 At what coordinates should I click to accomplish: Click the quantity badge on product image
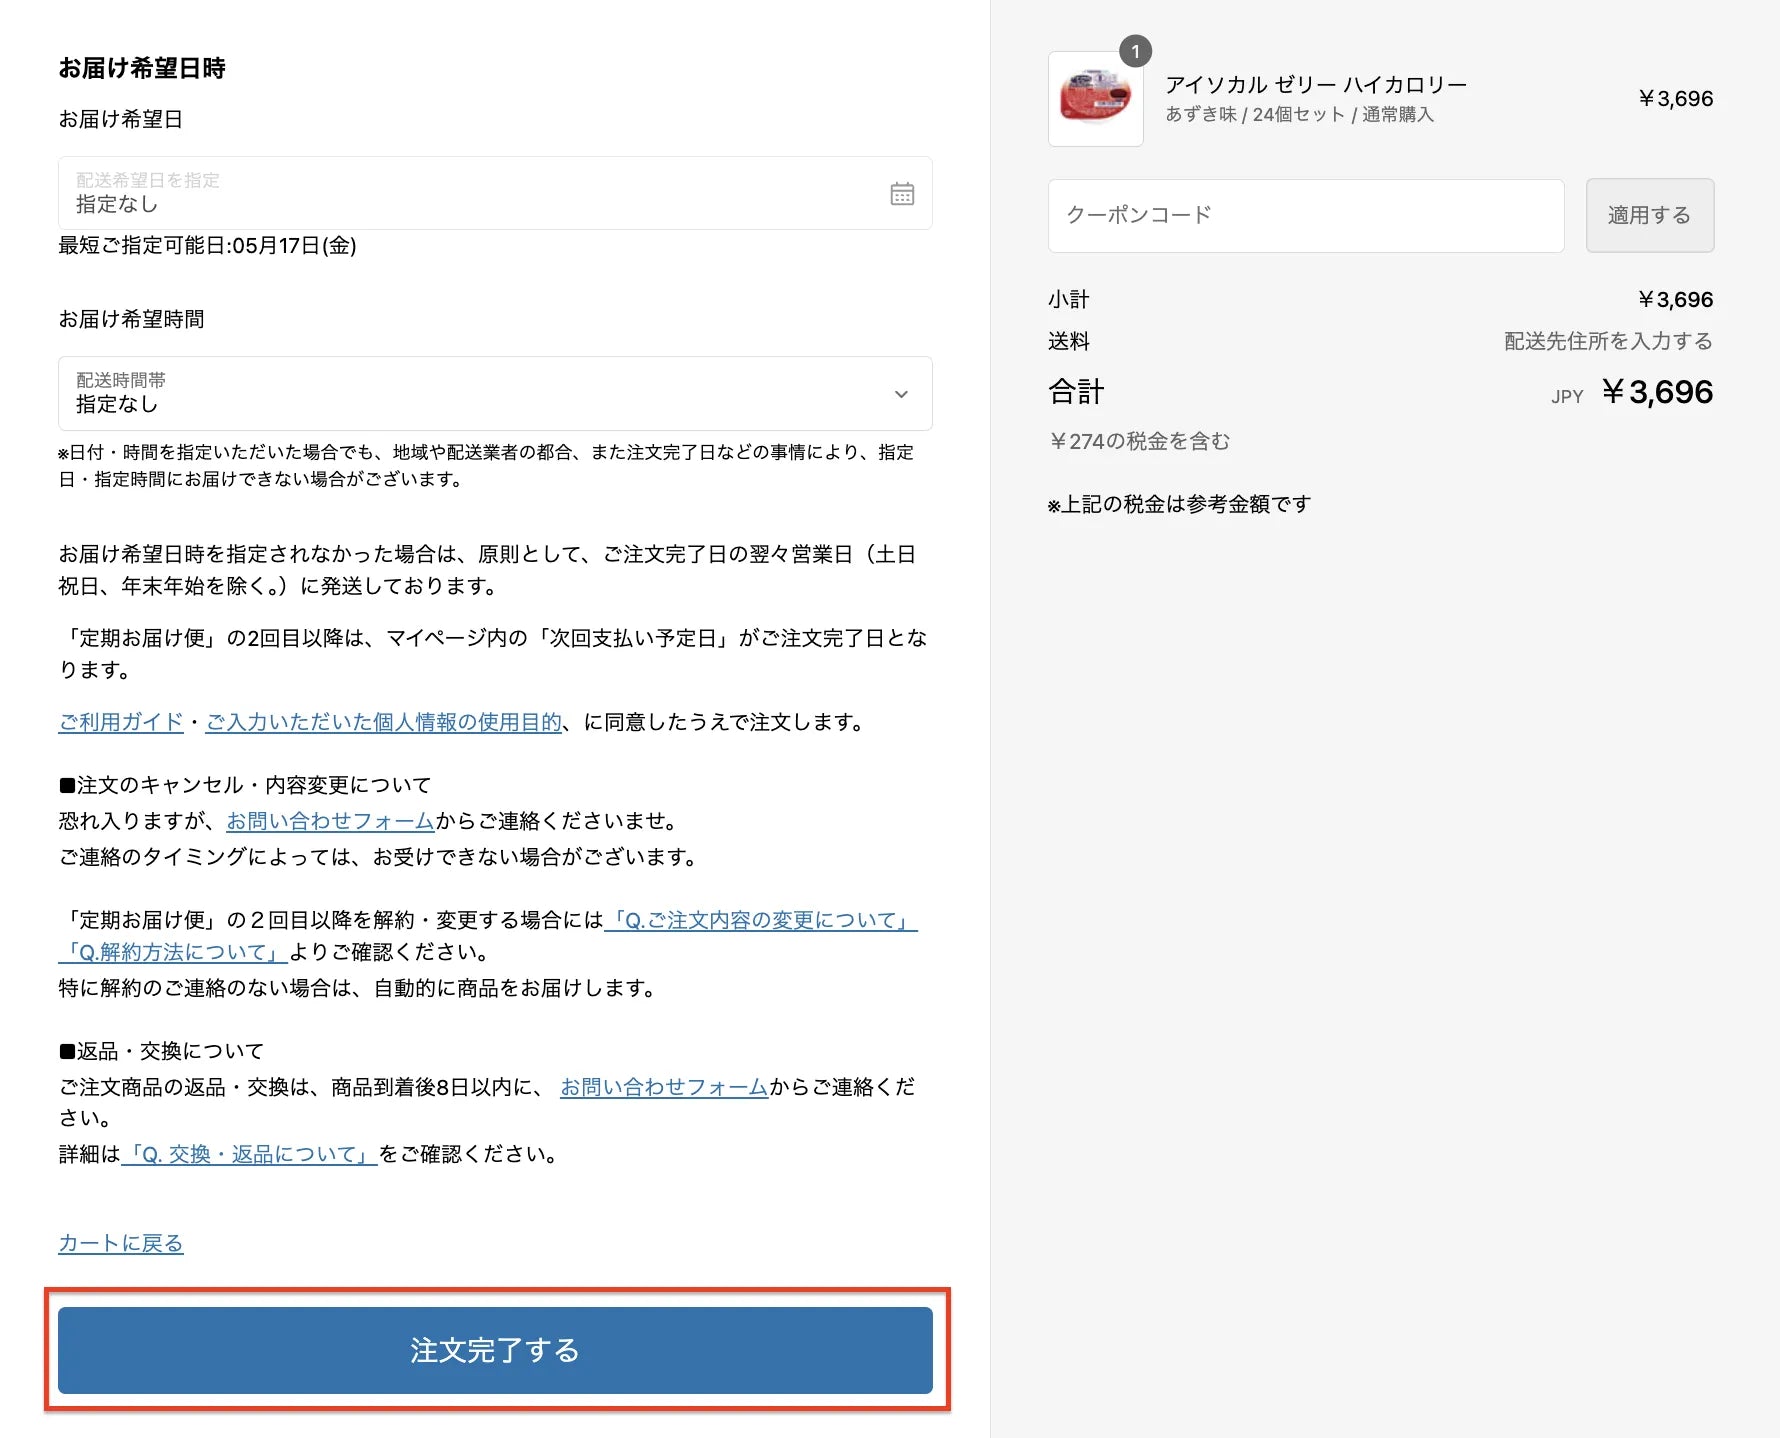[x=1135, y=51]
